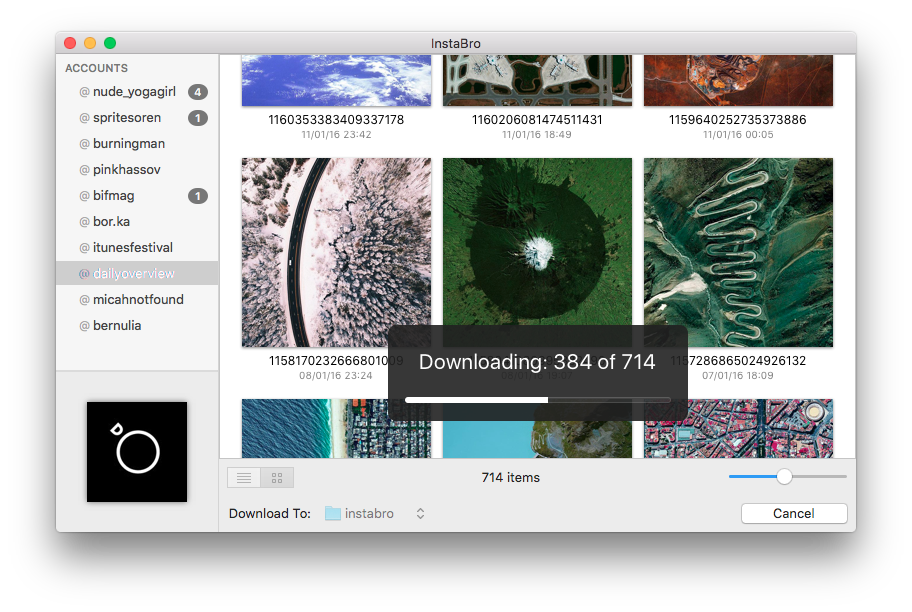
Task: Cancel the current download
Action: pos(793,513)
